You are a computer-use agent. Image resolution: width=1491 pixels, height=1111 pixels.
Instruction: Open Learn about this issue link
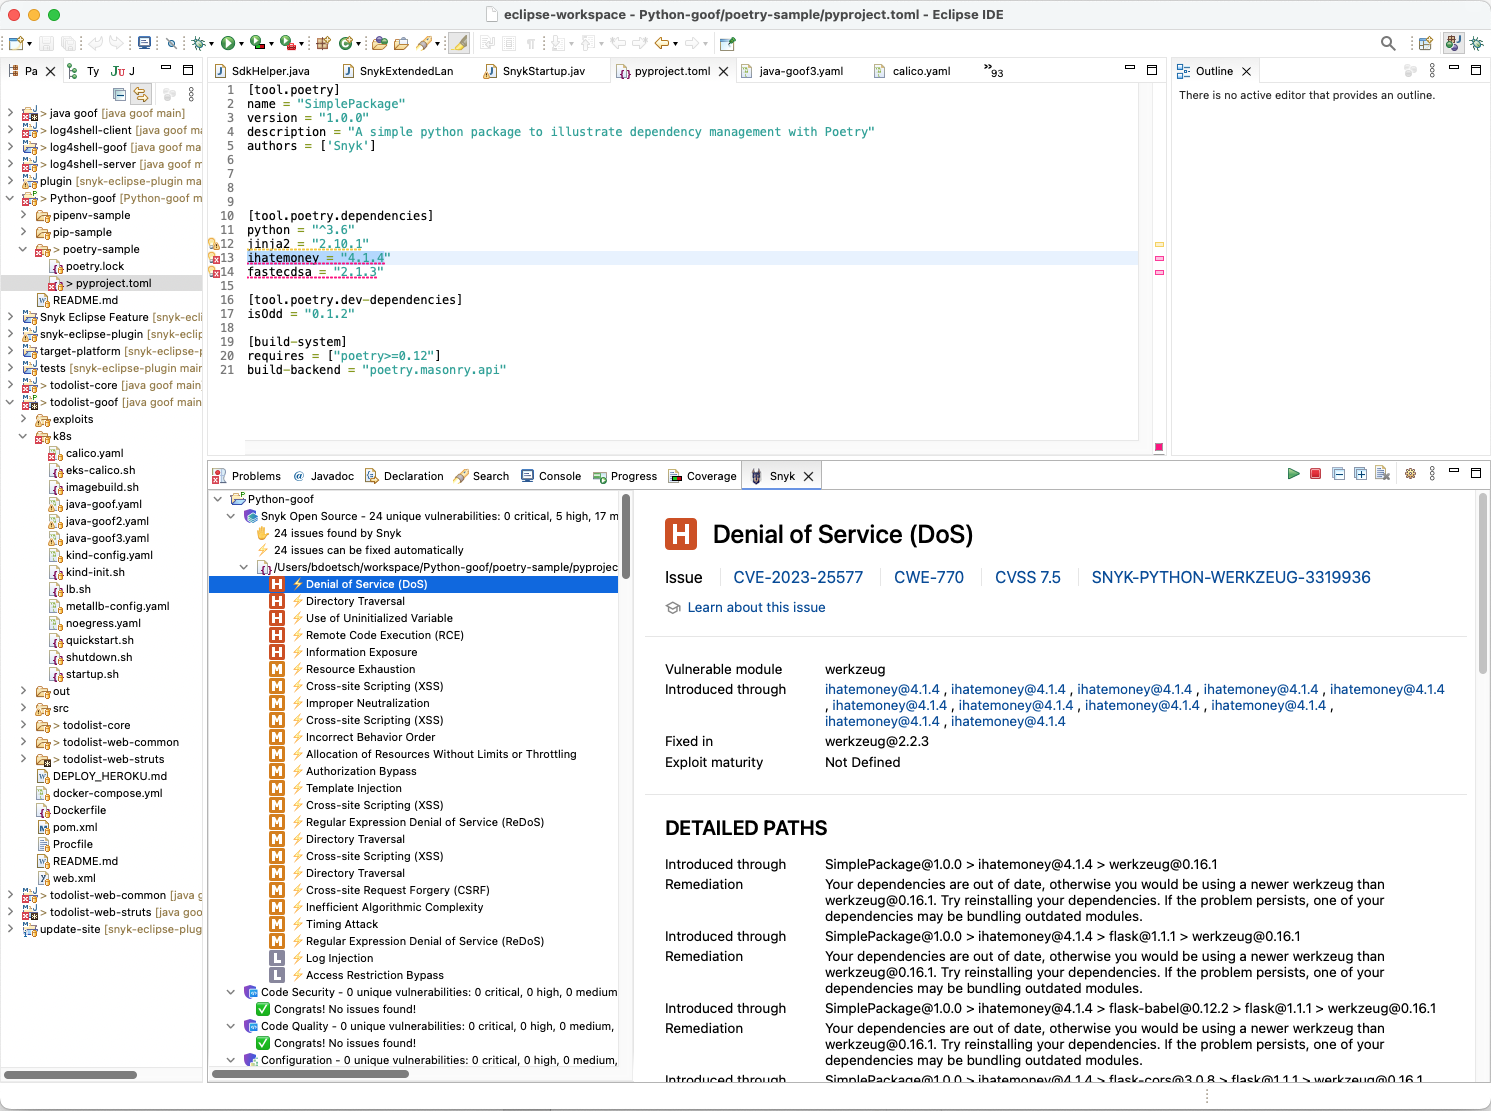756,607
